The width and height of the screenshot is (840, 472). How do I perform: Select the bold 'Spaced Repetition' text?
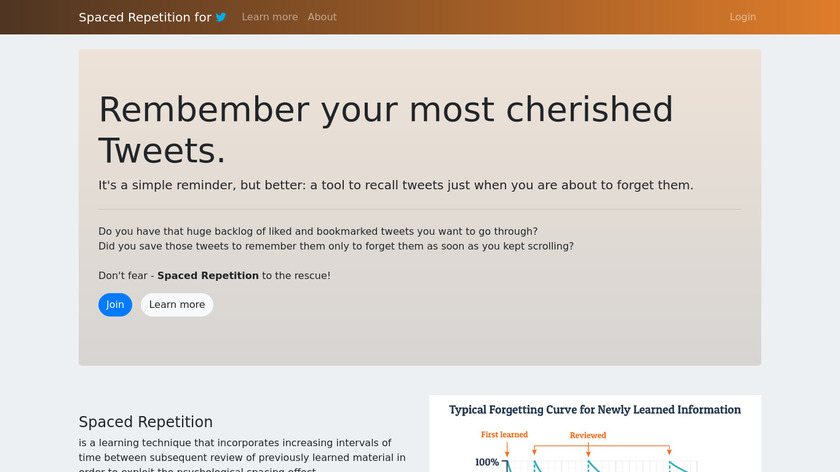(x=208, y=275)
